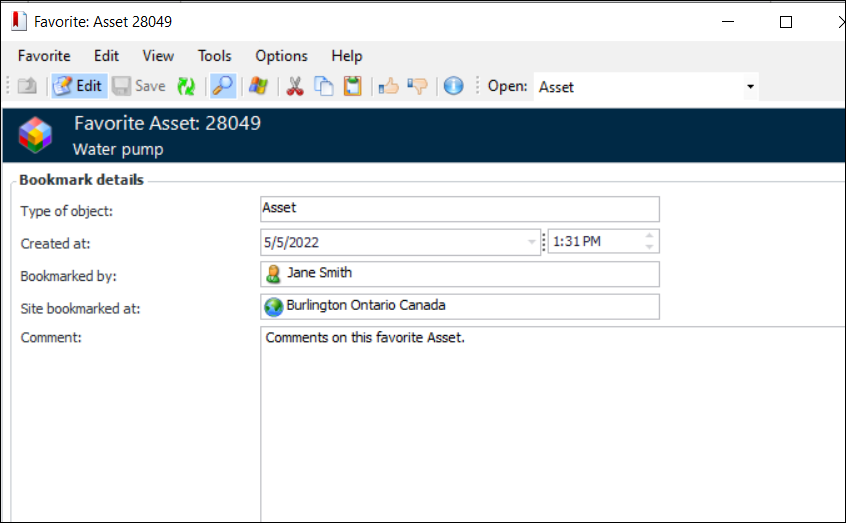Click the copy pages icon
The width and height of the screenshot is (846, 523).
pos(324,86)
